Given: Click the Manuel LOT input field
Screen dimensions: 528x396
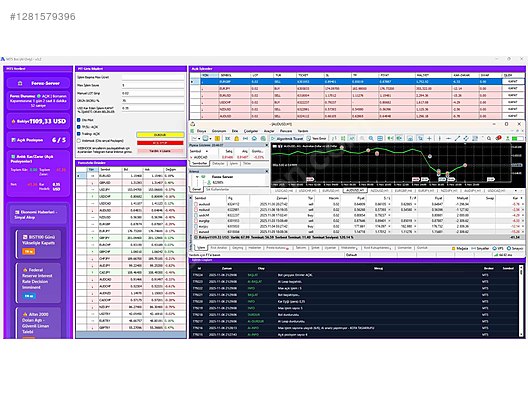Looking at the screenshot, I should pyautogui.click(x=153, y=93).
